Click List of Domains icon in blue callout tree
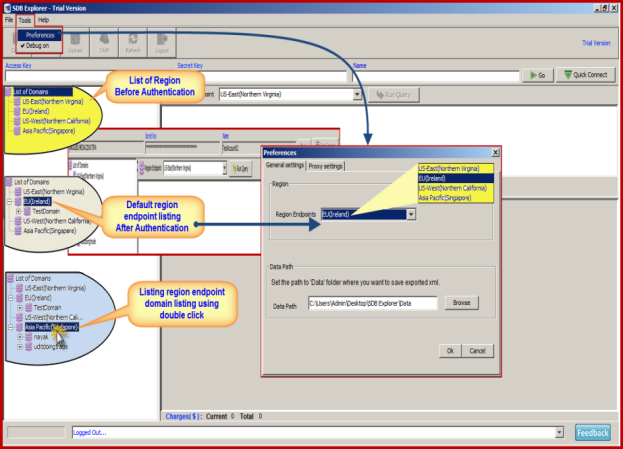This screenshot has height=449, width=623. [10, 279]
